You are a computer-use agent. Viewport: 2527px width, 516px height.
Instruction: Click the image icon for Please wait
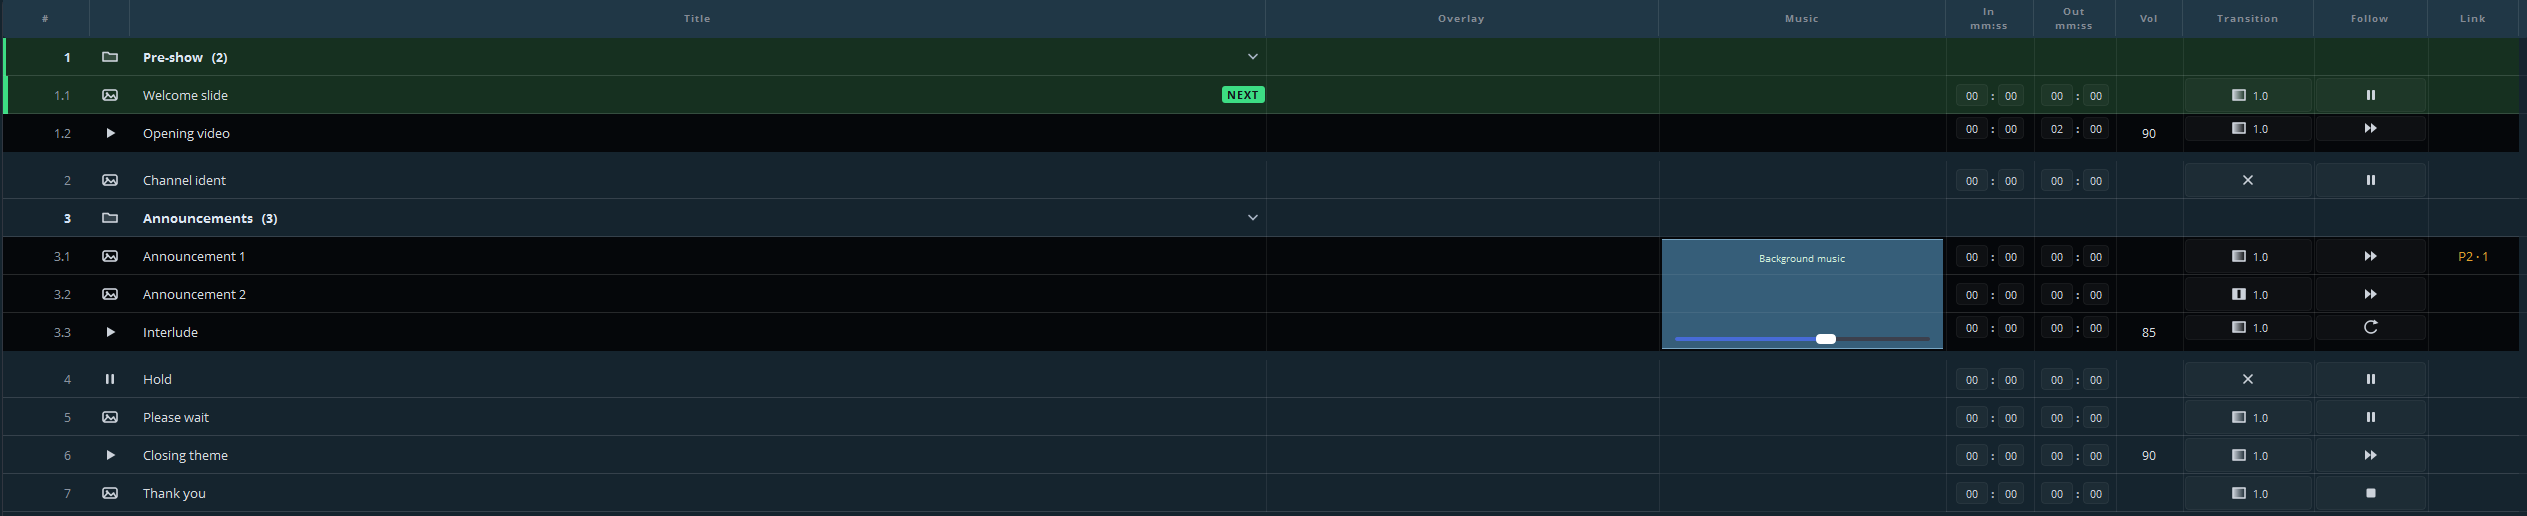pos(110,417)
